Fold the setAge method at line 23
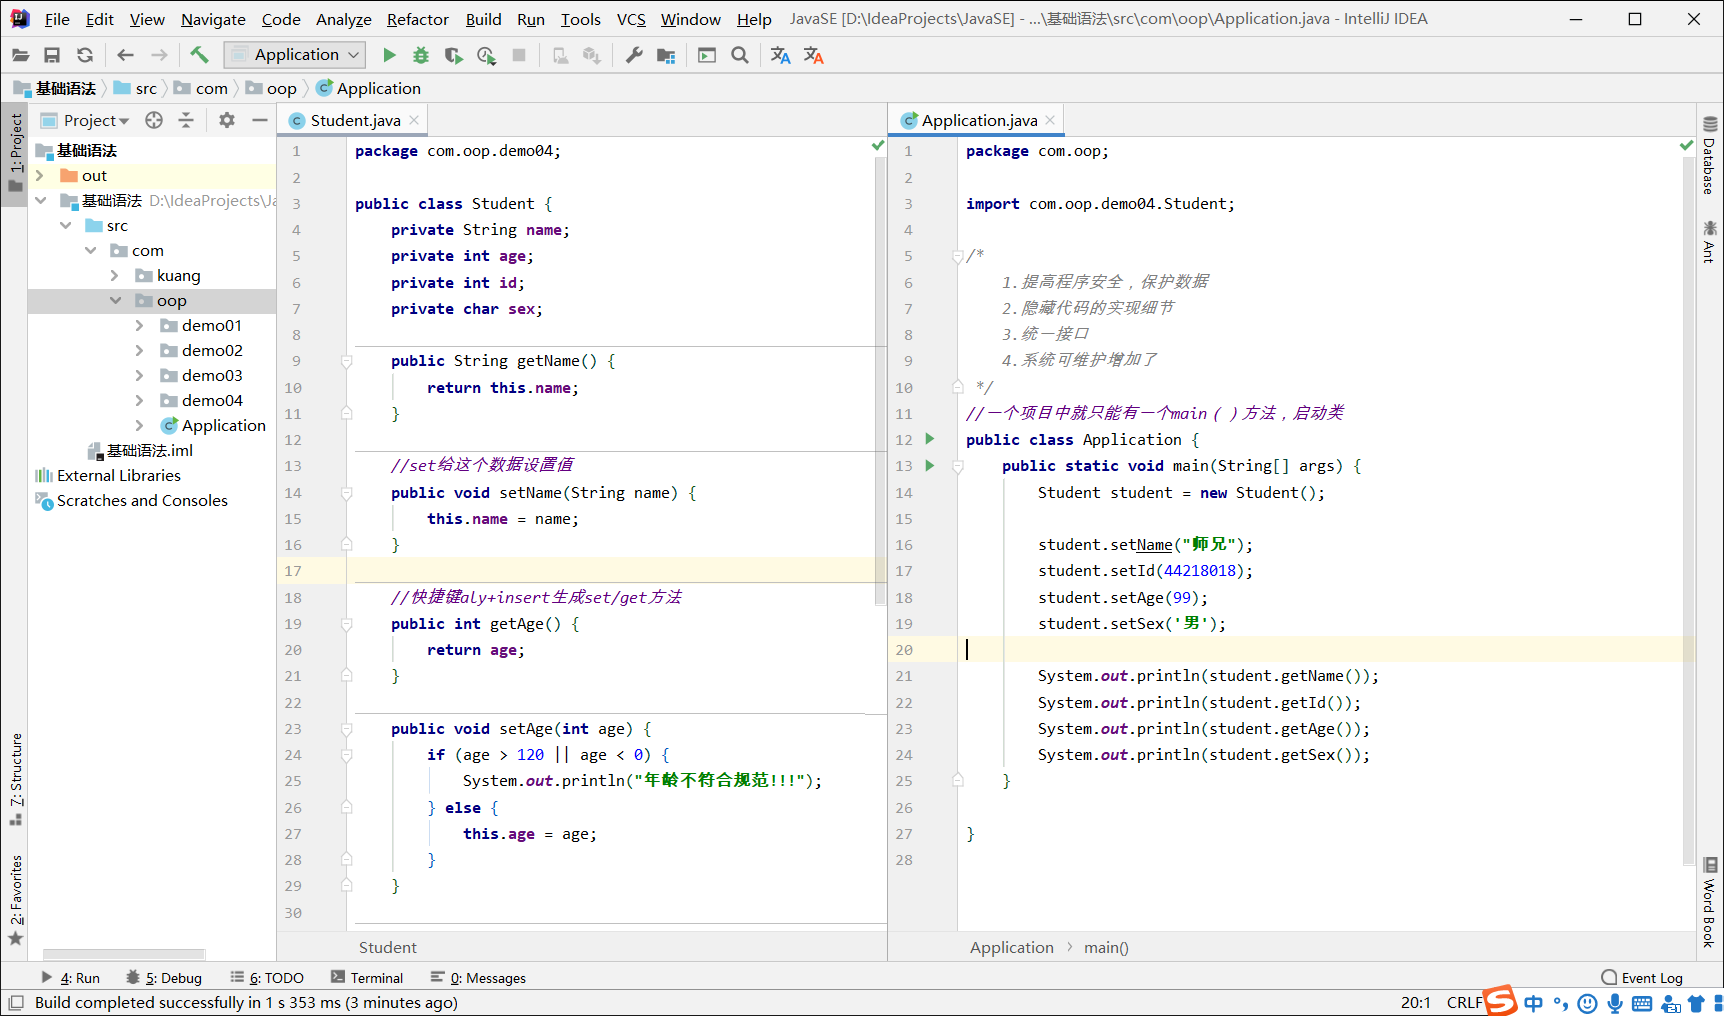Viewport: 1724px width, 1016px height. [346, 729]
